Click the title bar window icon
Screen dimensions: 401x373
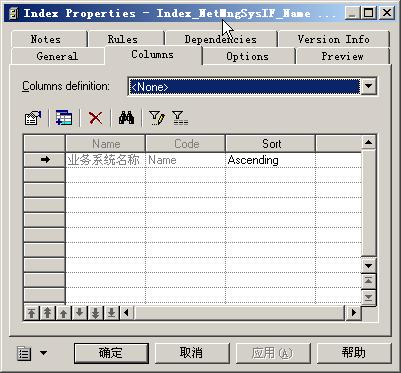13,13
